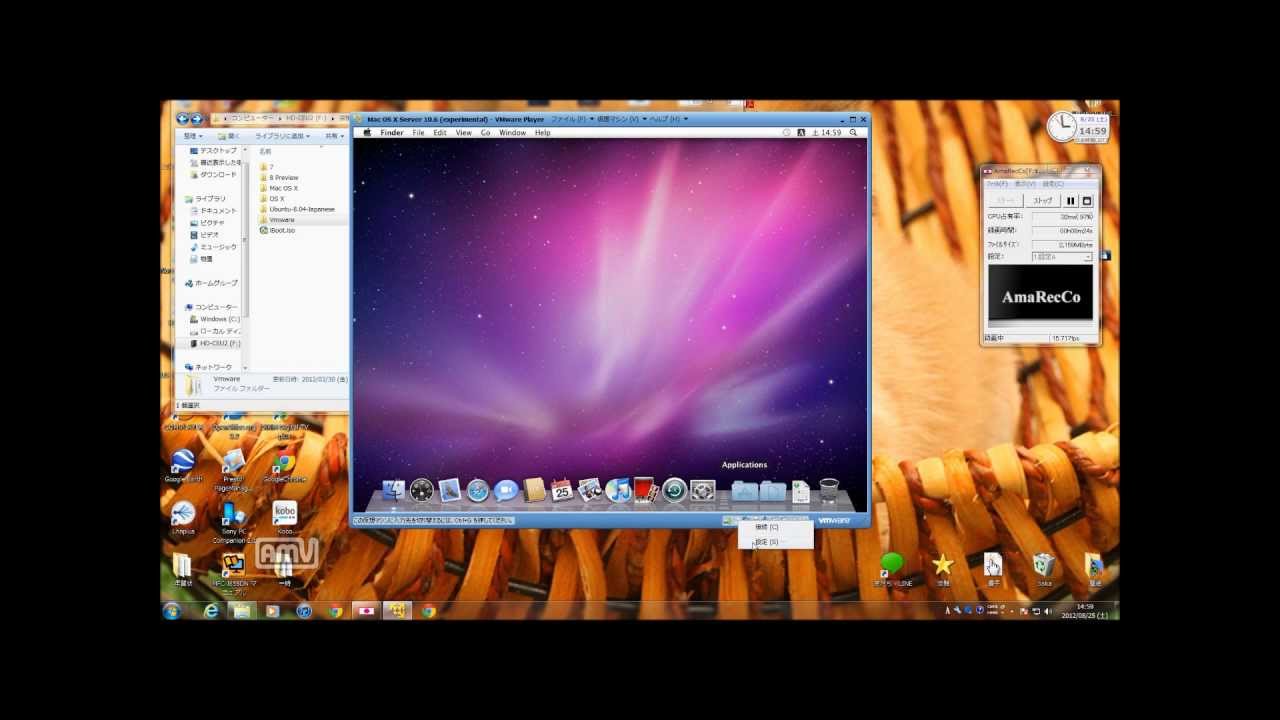
Task: Open the Recycle Bin desktop icon
Action: pyautogui.click(x=1044, y=570)
